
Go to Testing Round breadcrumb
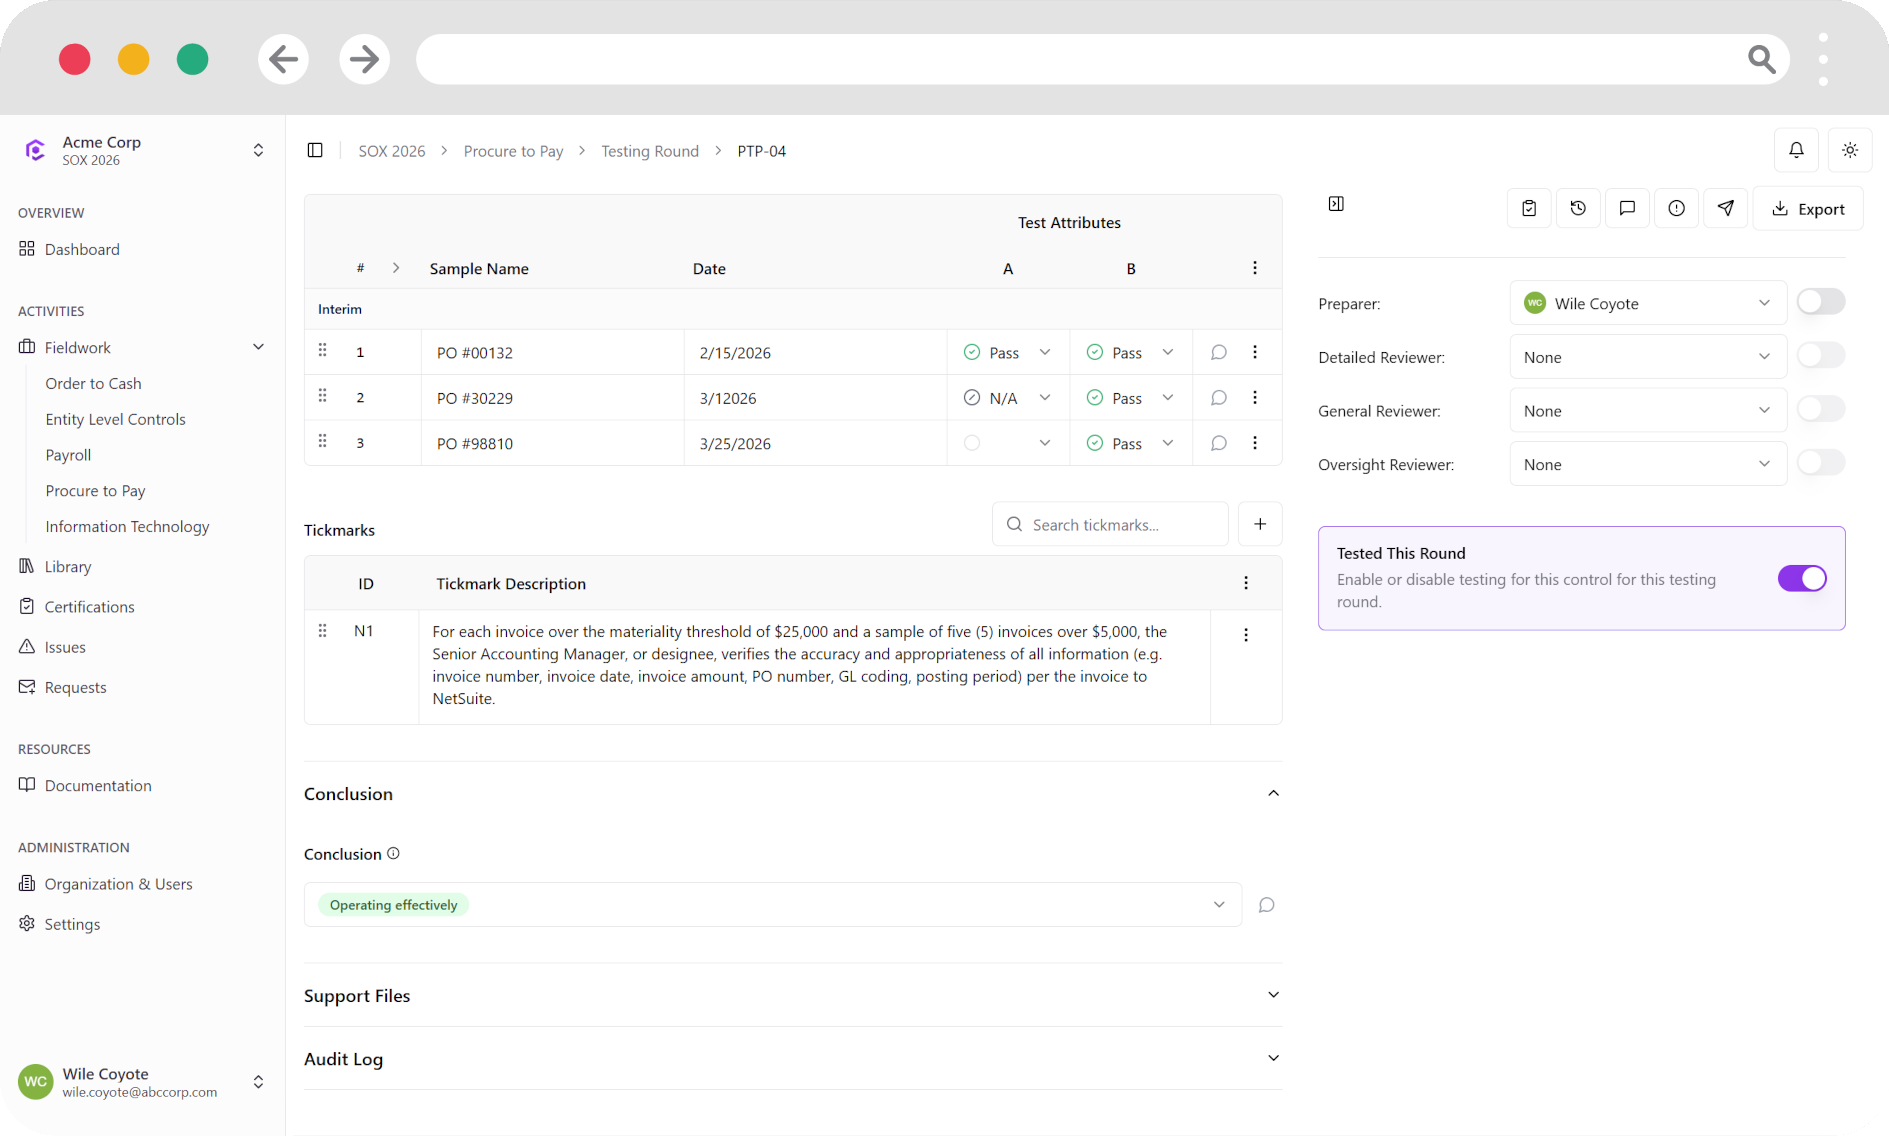coord(649,151)
